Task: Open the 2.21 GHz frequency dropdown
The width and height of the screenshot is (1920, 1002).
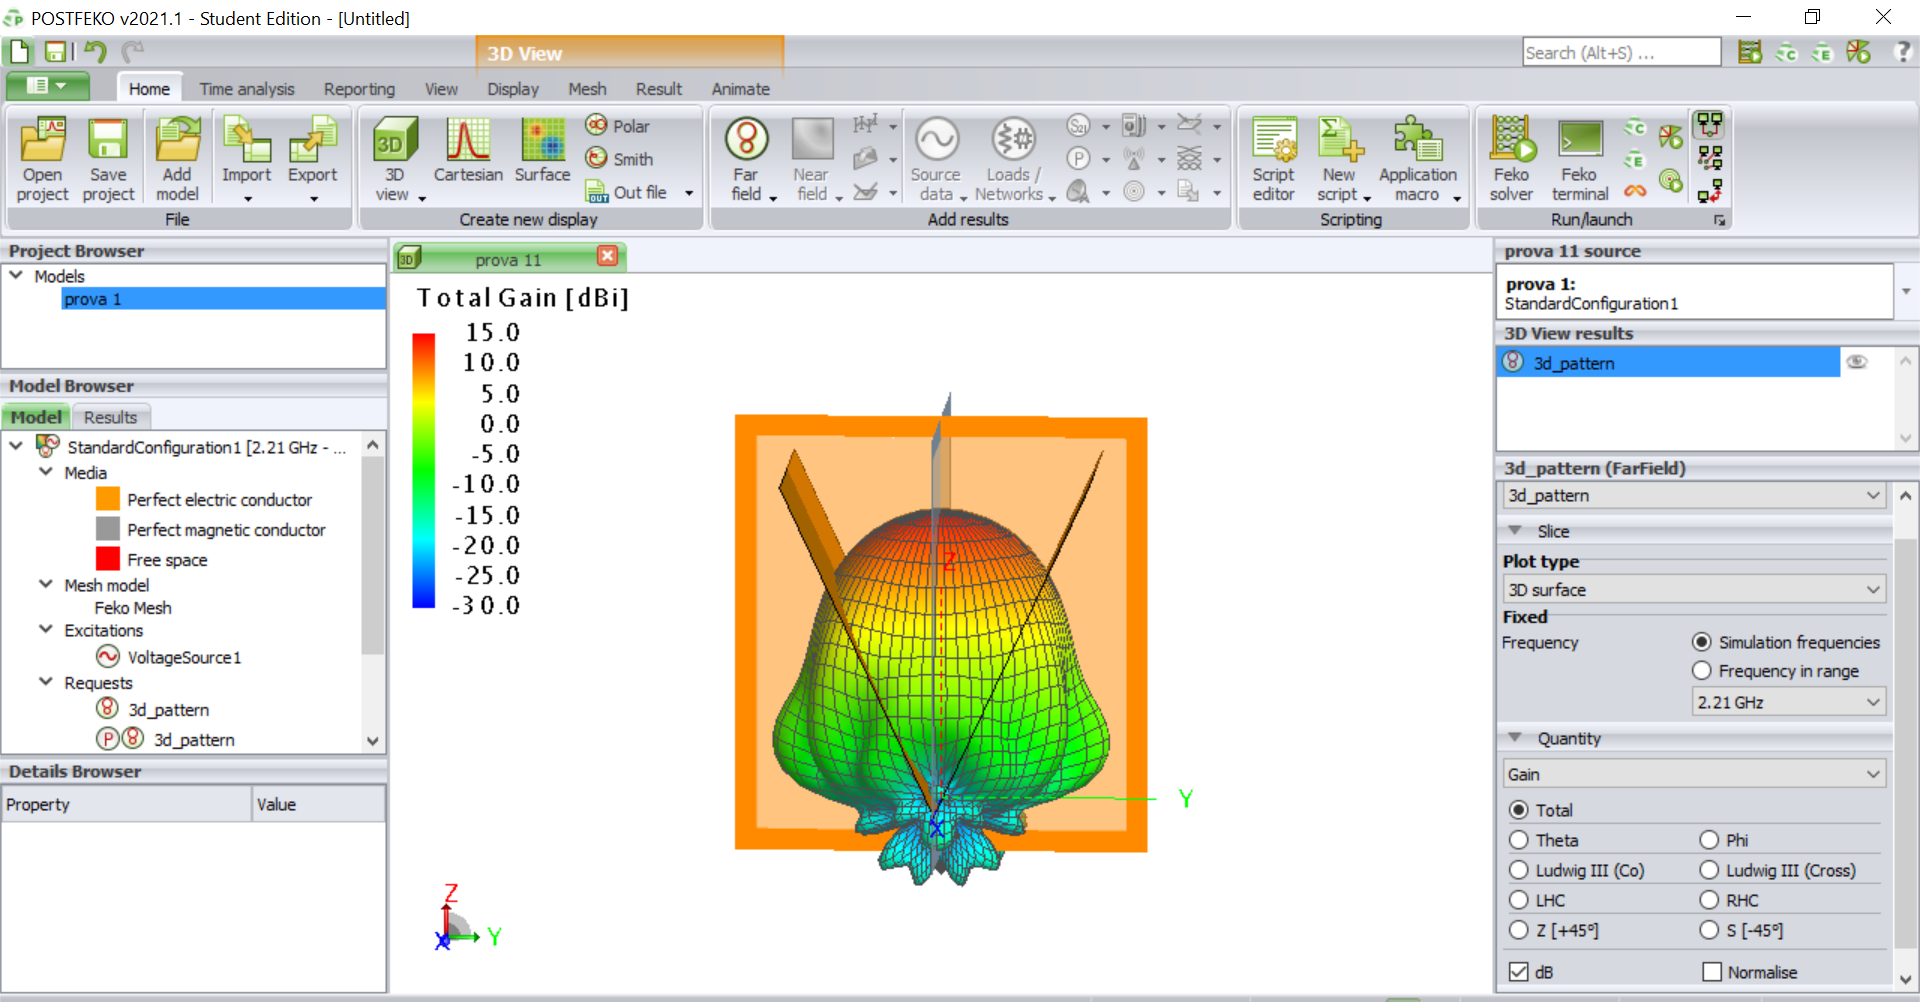Action: pos(1788,702)
